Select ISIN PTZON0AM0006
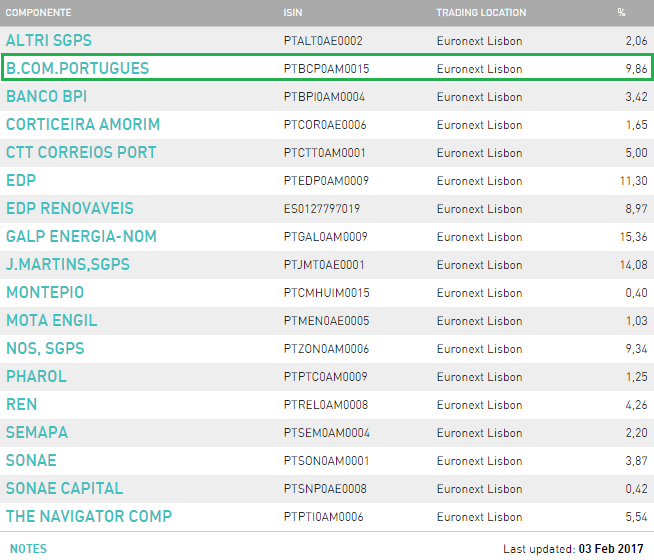Viewport: 654px width, 560px height. click(327, 349)
